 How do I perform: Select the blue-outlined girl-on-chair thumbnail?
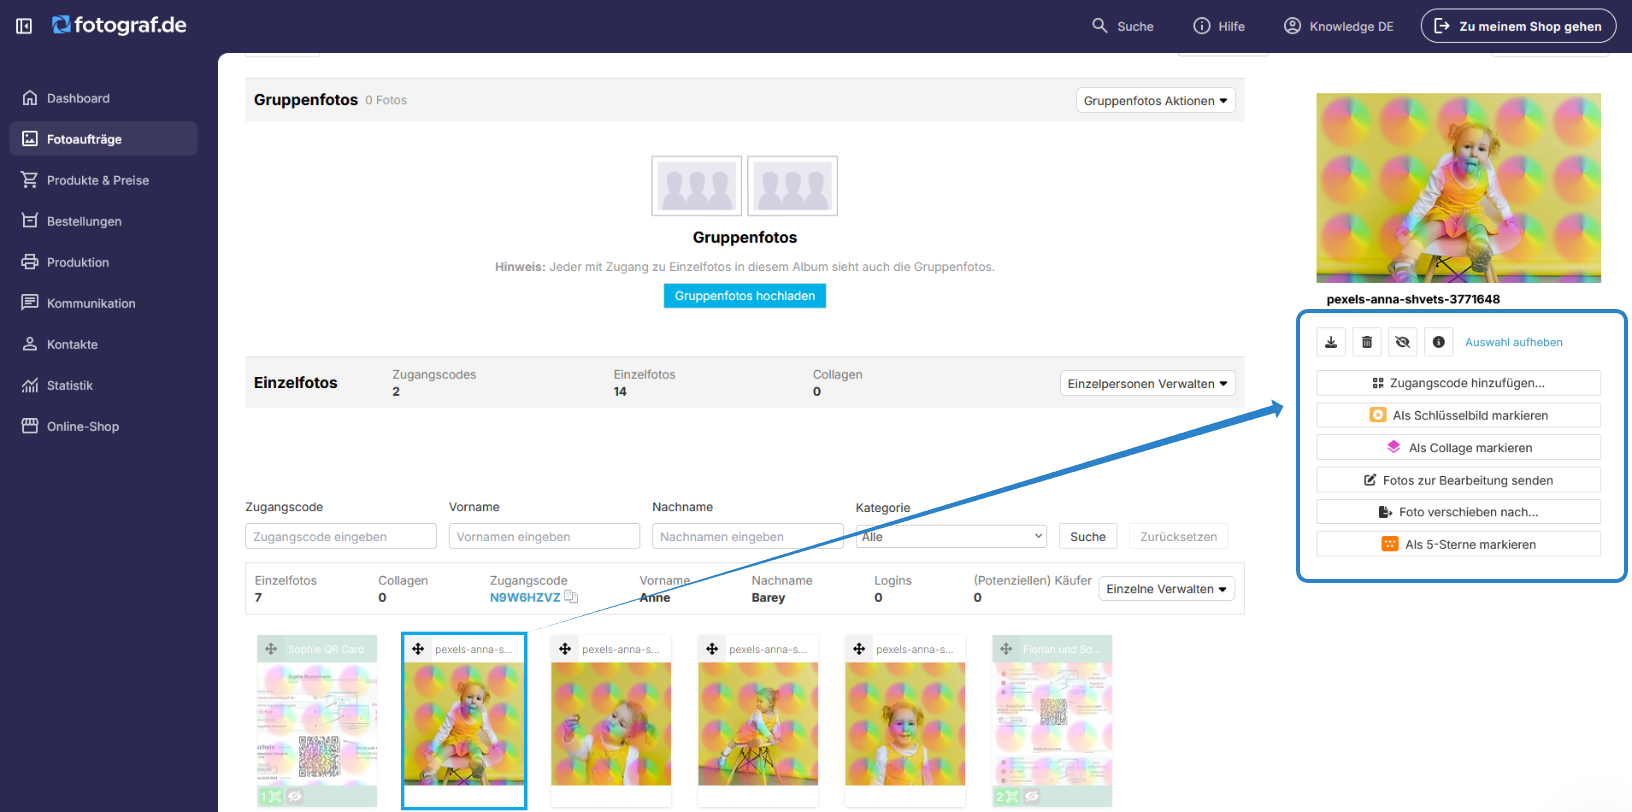click(x=464, y=724)
